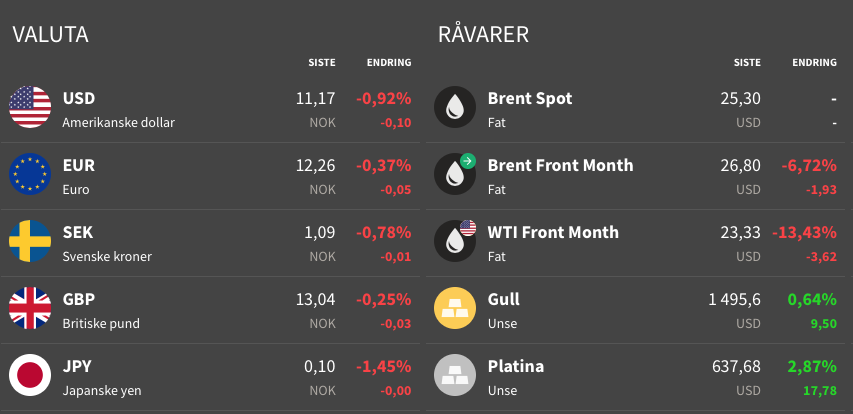Select the WTI Front Month oil icon
The image size is (853, 414).
pos(455,240)
